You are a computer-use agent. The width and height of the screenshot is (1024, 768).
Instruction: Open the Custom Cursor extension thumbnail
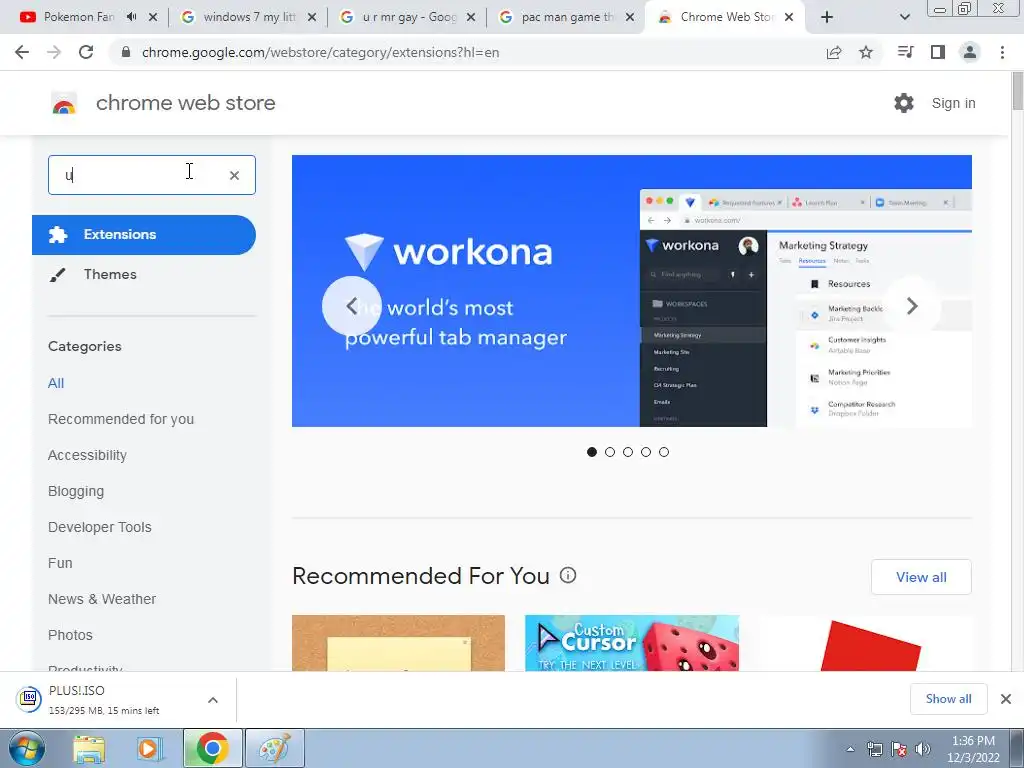click(632, 643)
